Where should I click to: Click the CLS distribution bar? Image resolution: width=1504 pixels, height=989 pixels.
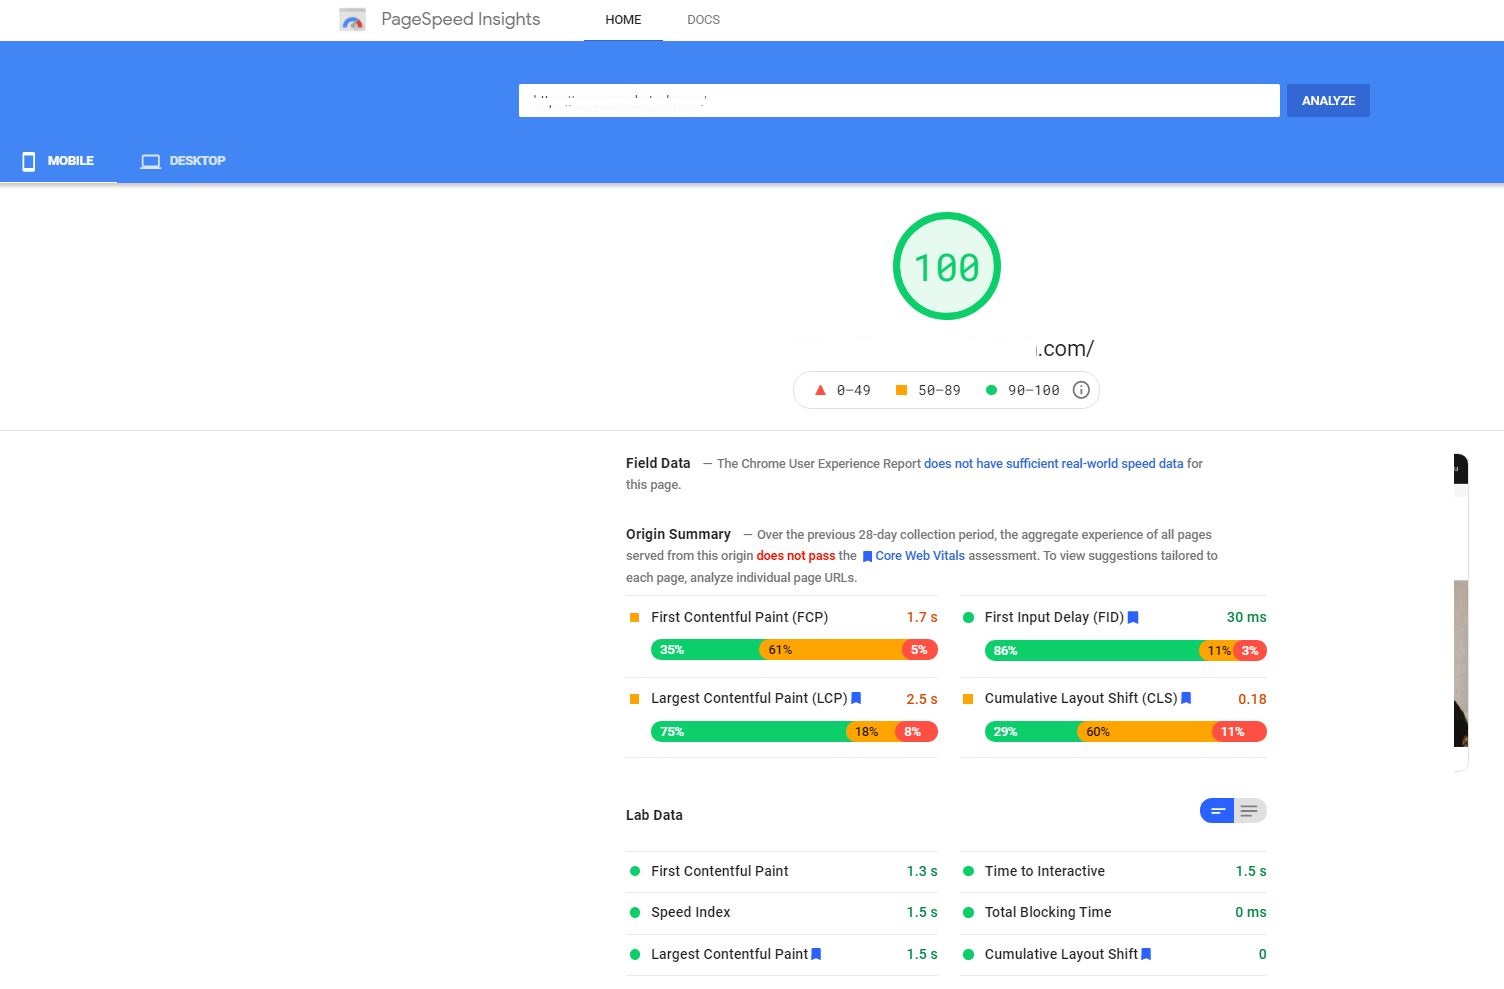point(1125,732)
